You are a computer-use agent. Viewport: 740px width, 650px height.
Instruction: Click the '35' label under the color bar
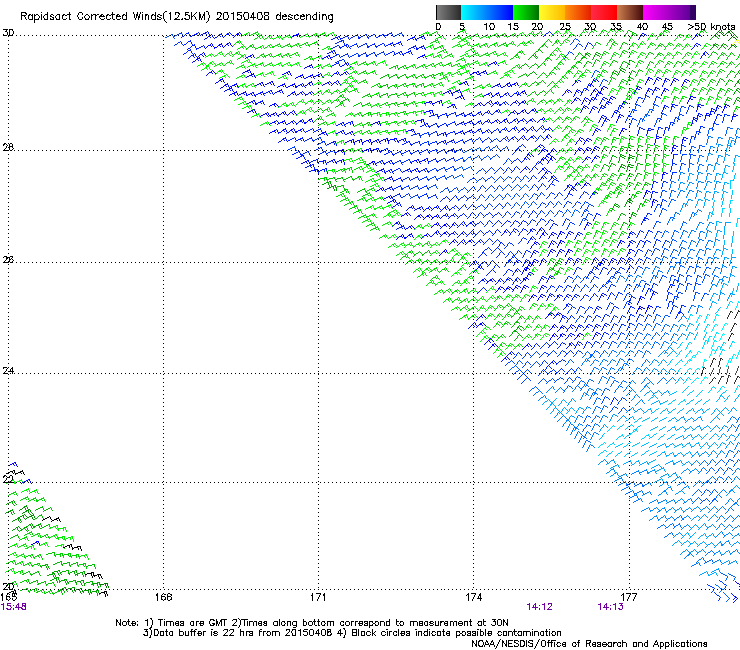tap(616, 26)
